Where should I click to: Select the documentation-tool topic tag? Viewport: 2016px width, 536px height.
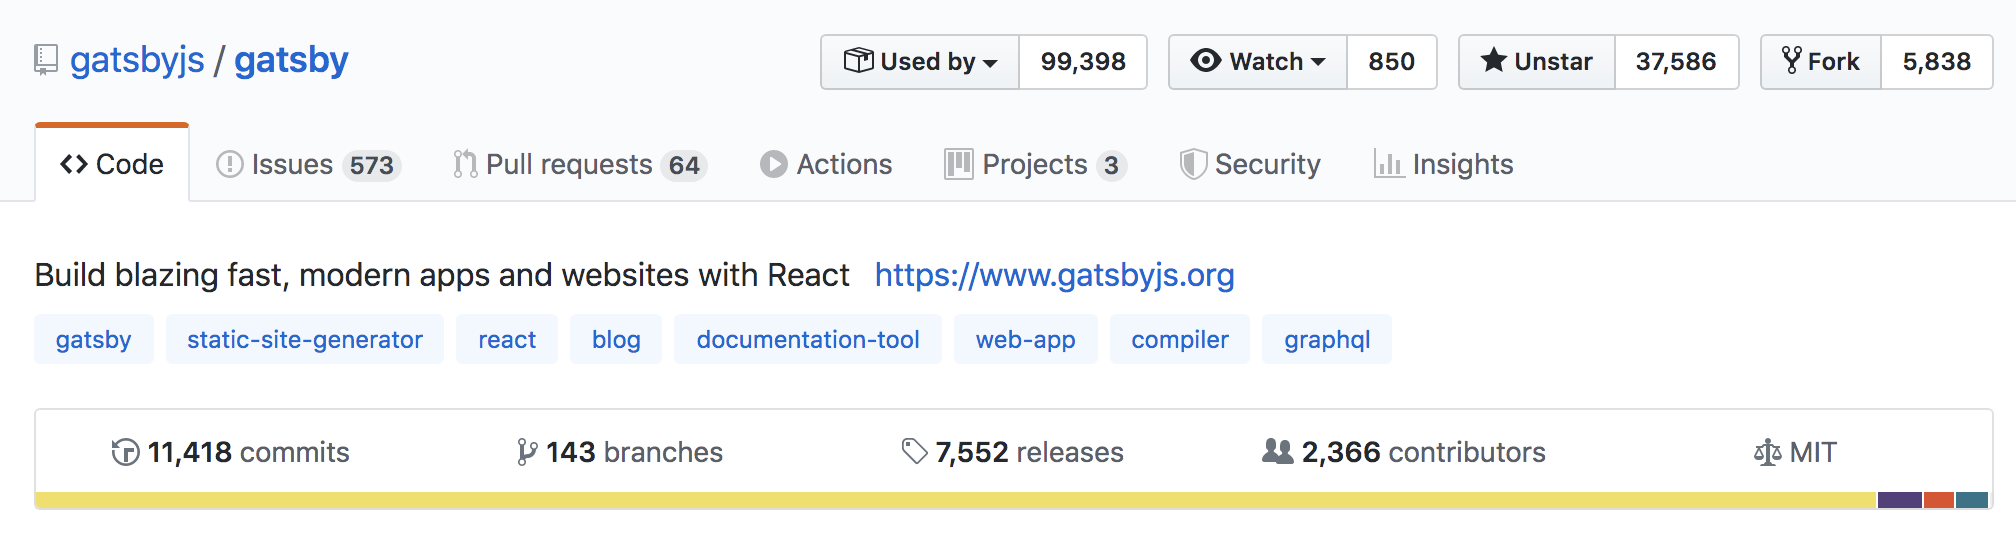point(808,340)
